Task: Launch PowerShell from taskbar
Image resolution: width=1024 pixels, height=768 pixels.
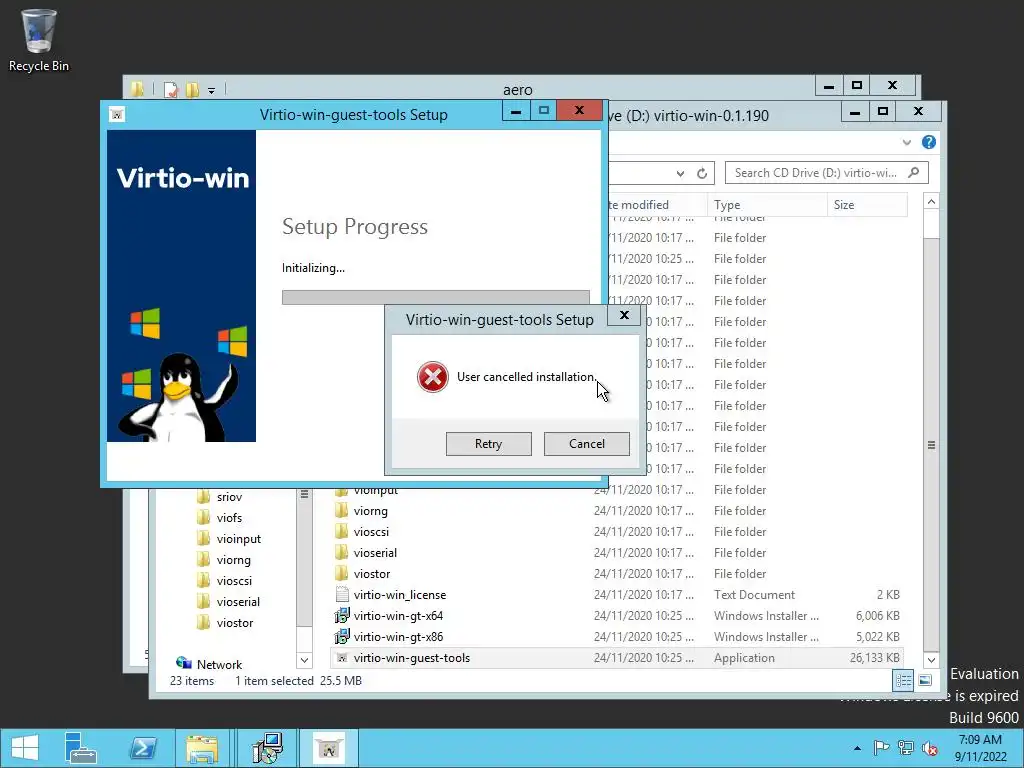Action: (x=142, y=748)
